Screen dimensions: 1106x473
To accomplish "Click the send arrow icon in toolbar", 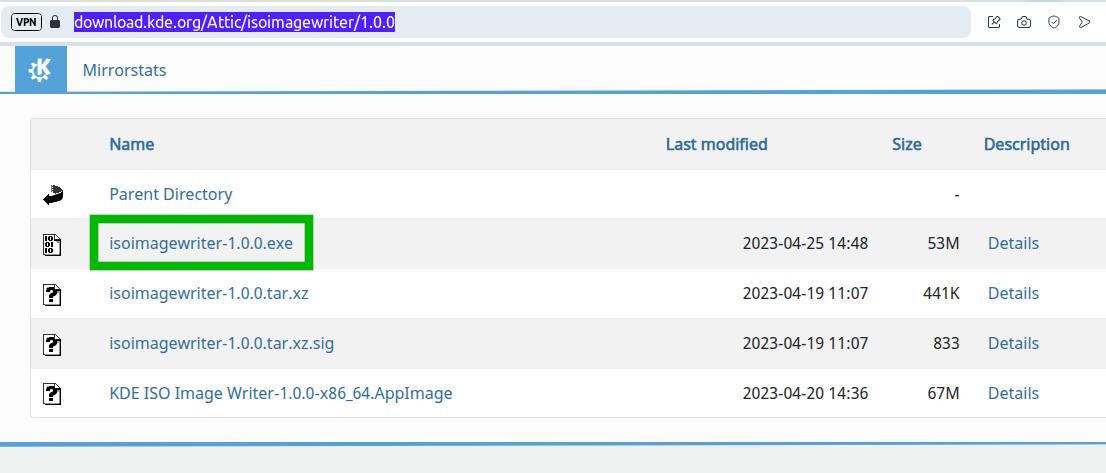I will point(1084,23).
